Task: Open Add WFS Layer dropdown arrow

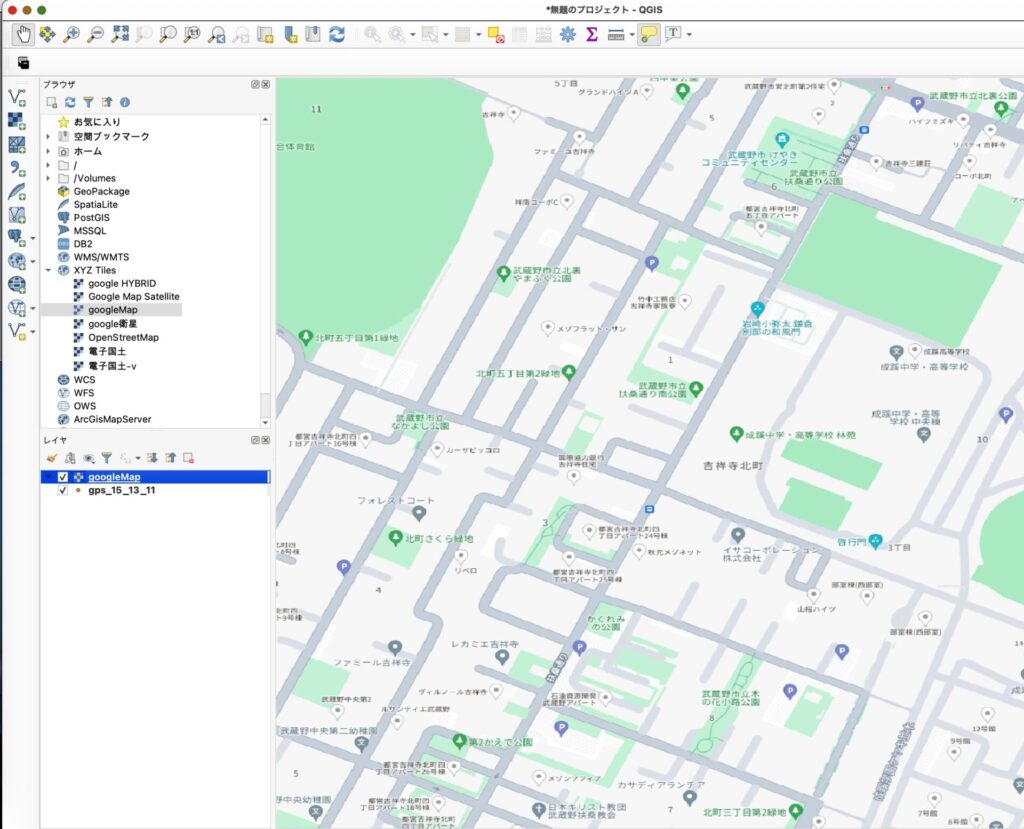Action: click(x=33, y=308)
